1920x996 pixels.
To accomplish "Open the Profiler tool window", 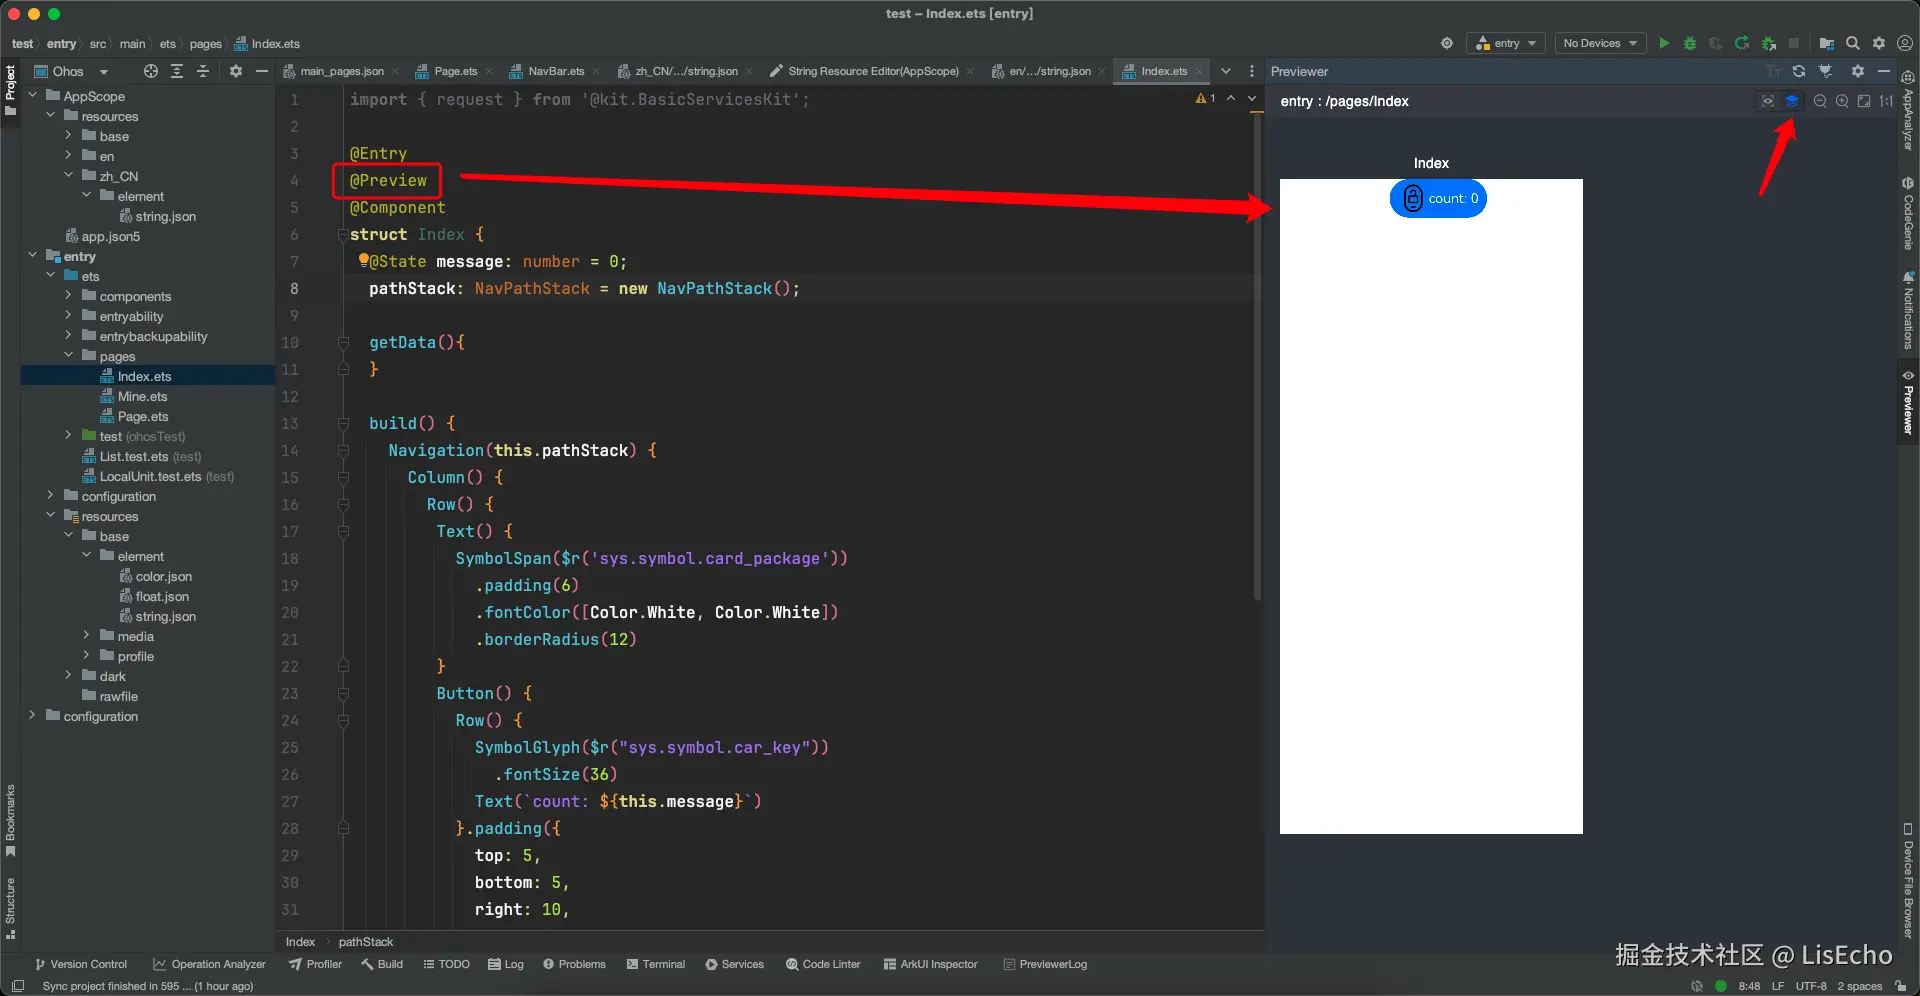I will coord(315,964).
